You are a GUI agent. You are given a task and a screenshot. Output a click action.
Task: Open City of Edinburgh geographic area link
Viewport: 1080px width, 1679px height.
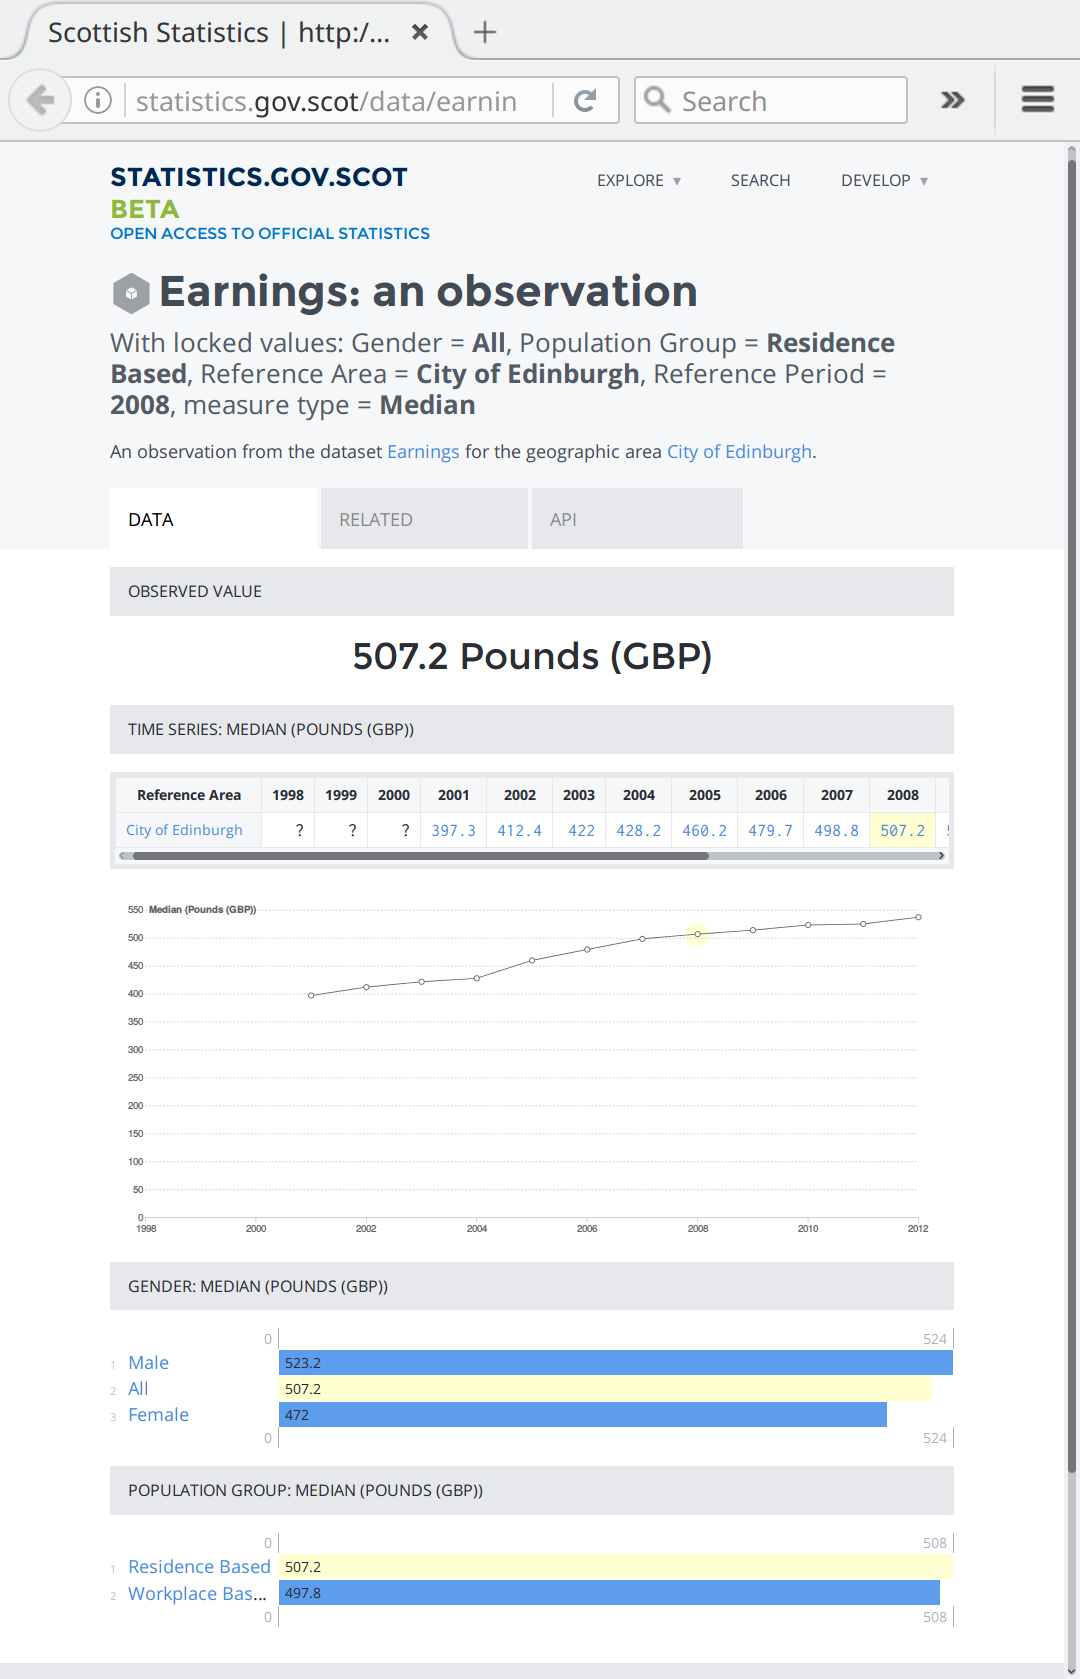point(739,451)
